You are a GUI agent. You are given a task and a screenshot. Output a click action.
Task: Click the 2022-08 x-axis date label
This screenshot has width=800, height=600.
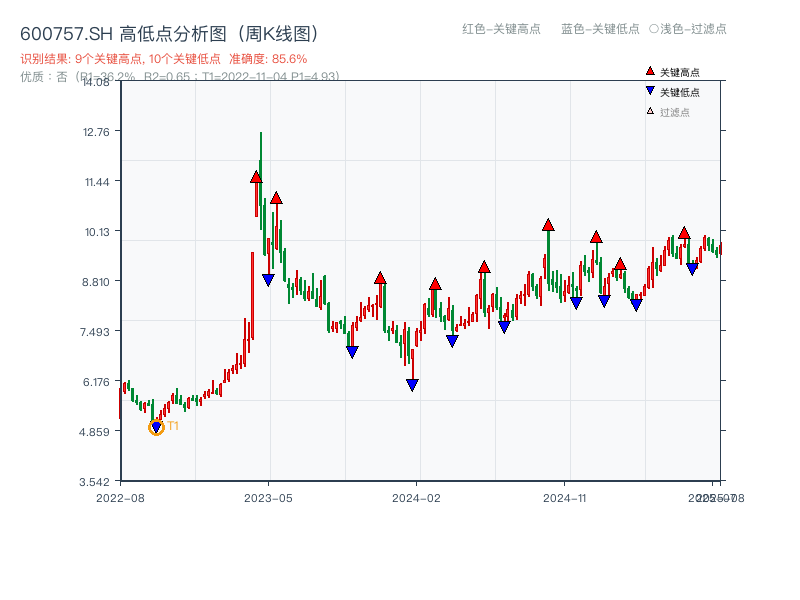[x=120, y=498]
